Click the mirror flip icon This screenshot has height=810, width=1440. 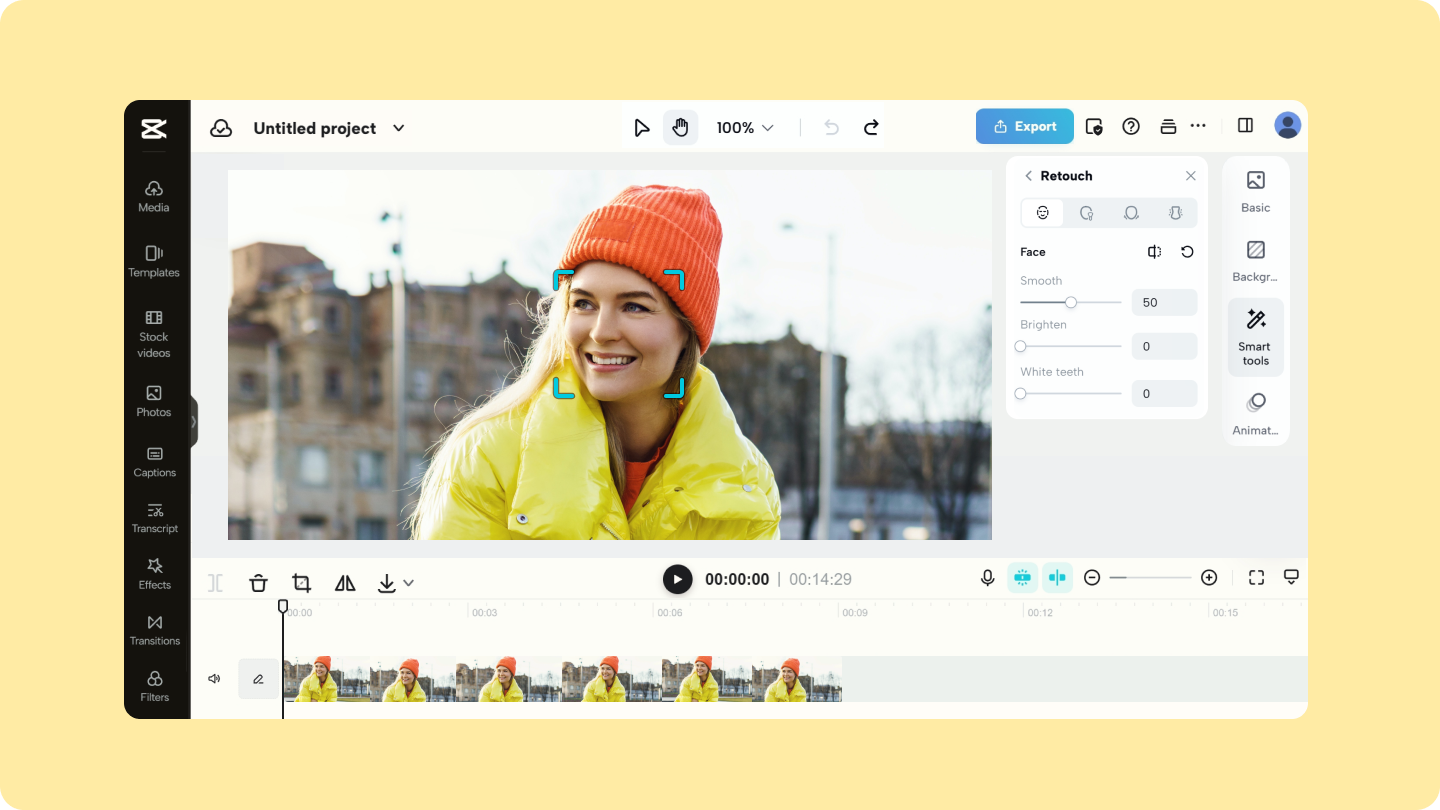click(345, 583)
